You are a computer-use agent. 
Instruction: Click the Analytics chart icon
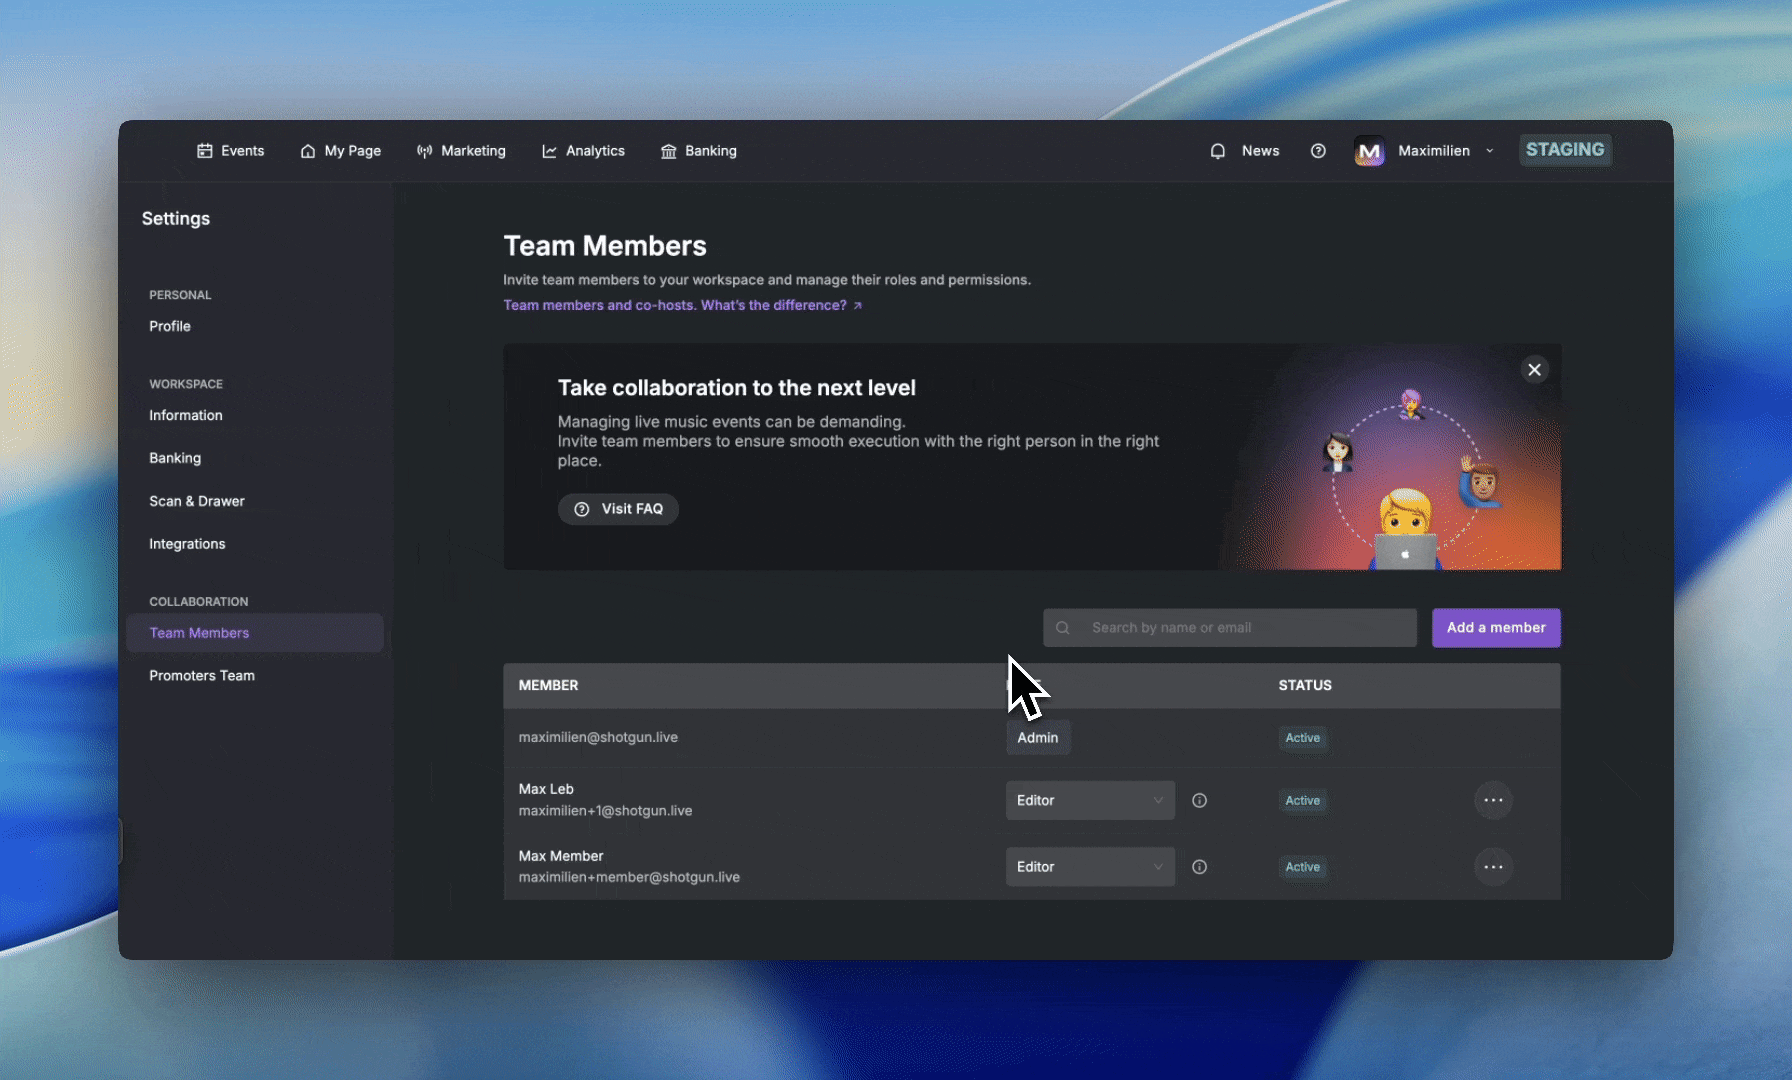(x=549, y=151)
